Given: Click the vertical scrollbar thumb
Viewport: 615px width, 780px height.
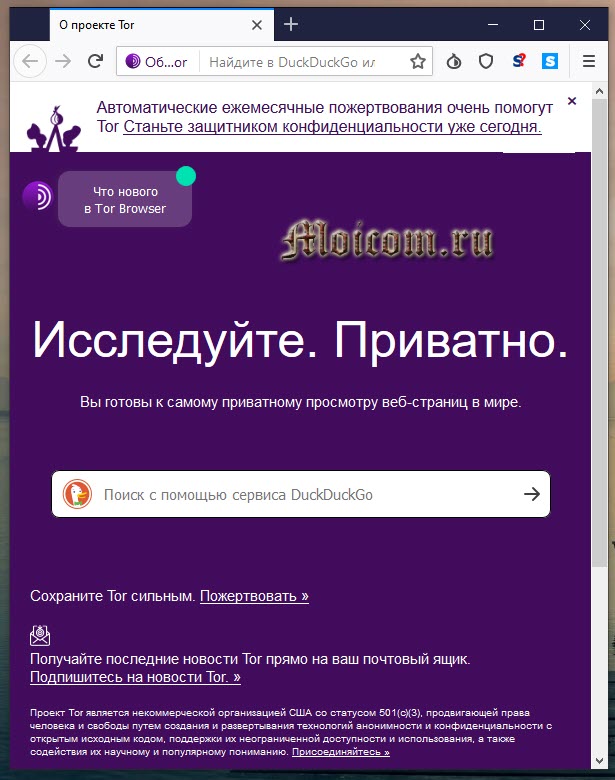Looking at the screenshot, I should (x=599, y=332).
